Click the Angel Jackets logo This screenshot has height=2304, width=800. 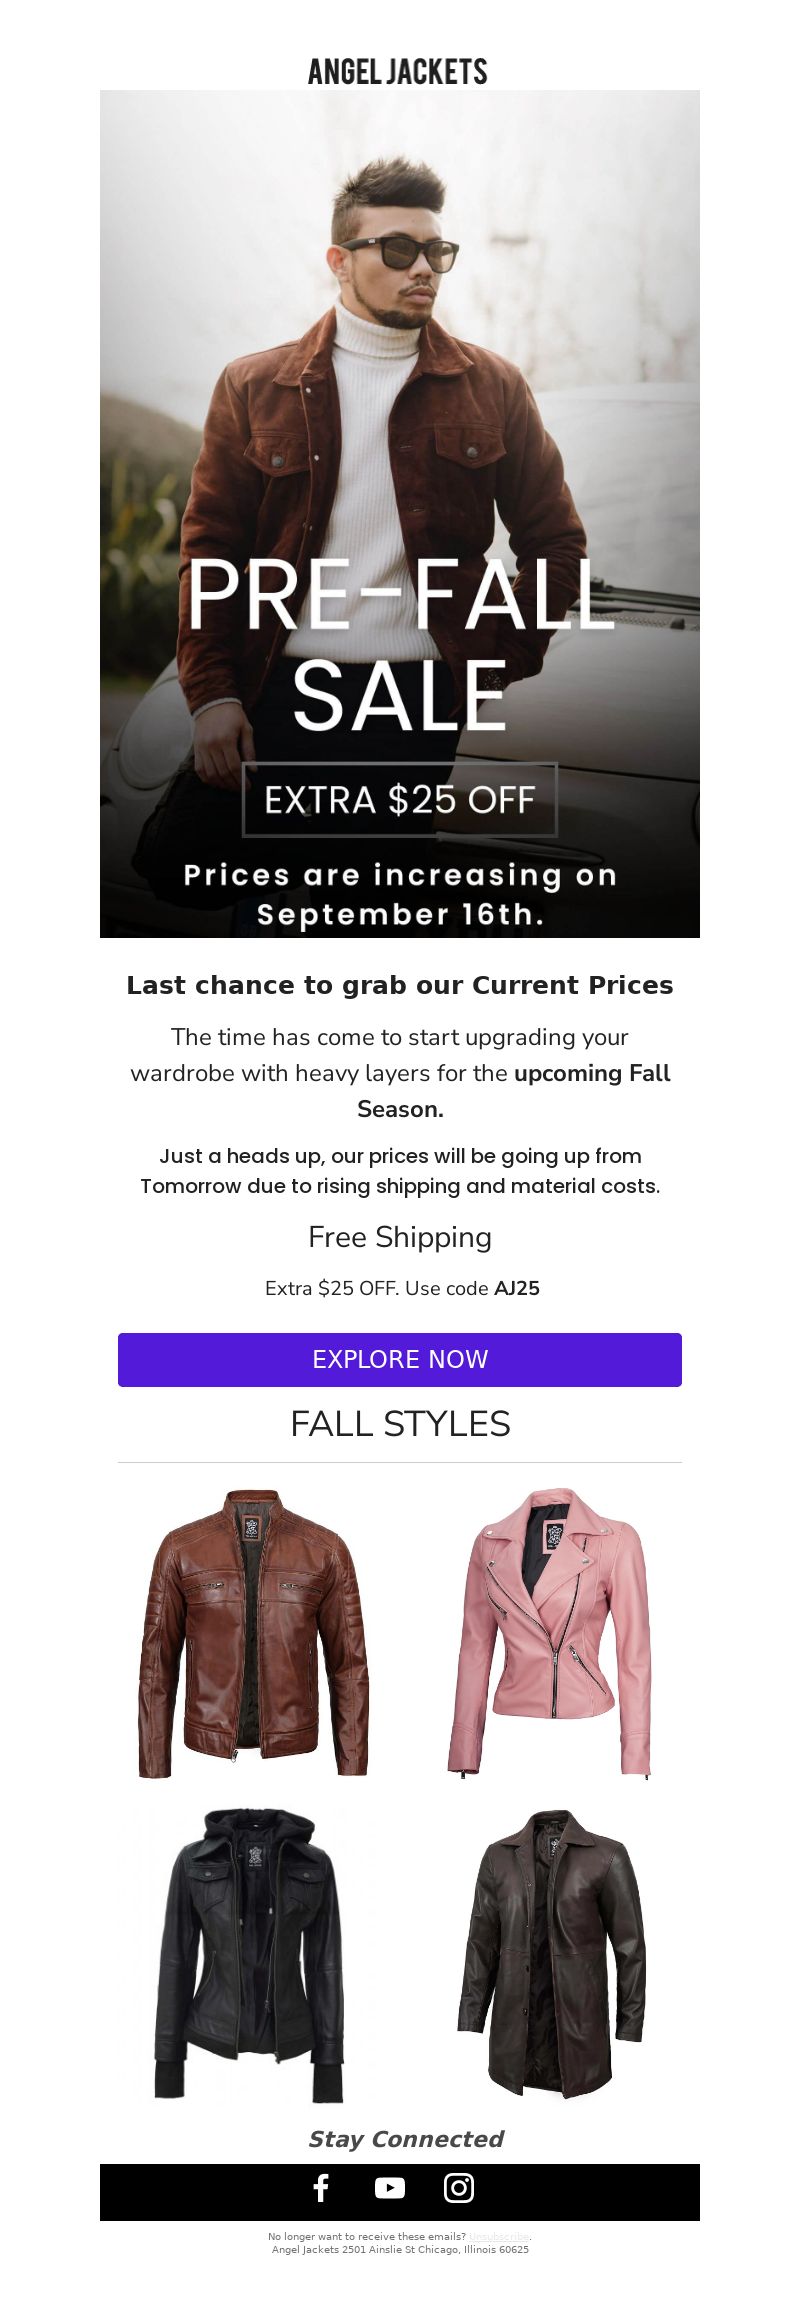398,71
